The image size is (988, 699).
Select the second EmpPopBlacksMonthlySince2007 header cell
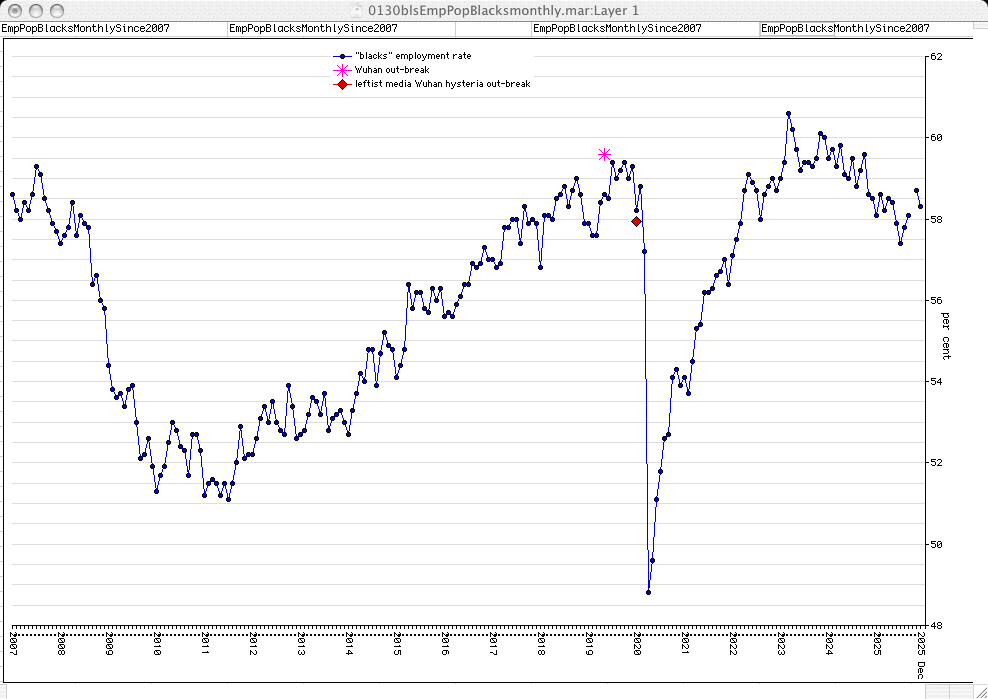(x=313, y=29)
